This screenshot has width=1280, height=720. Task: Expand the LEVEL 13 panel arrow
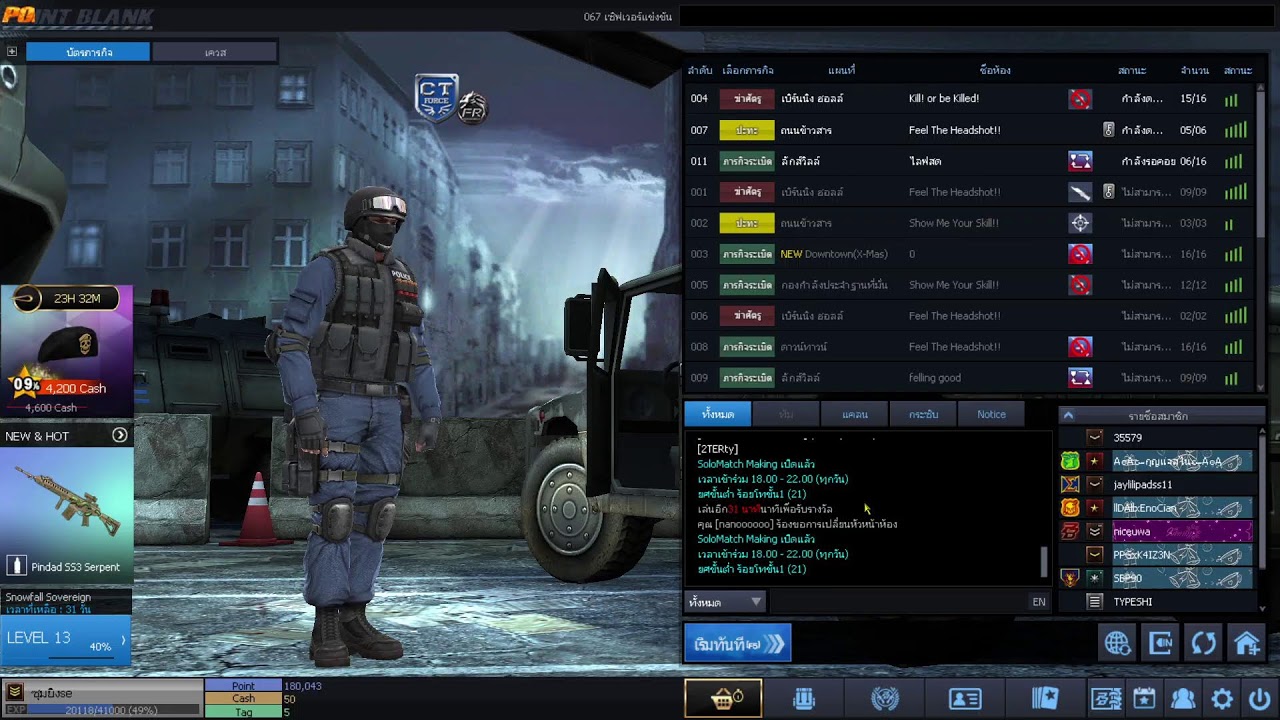pos(123,640)
